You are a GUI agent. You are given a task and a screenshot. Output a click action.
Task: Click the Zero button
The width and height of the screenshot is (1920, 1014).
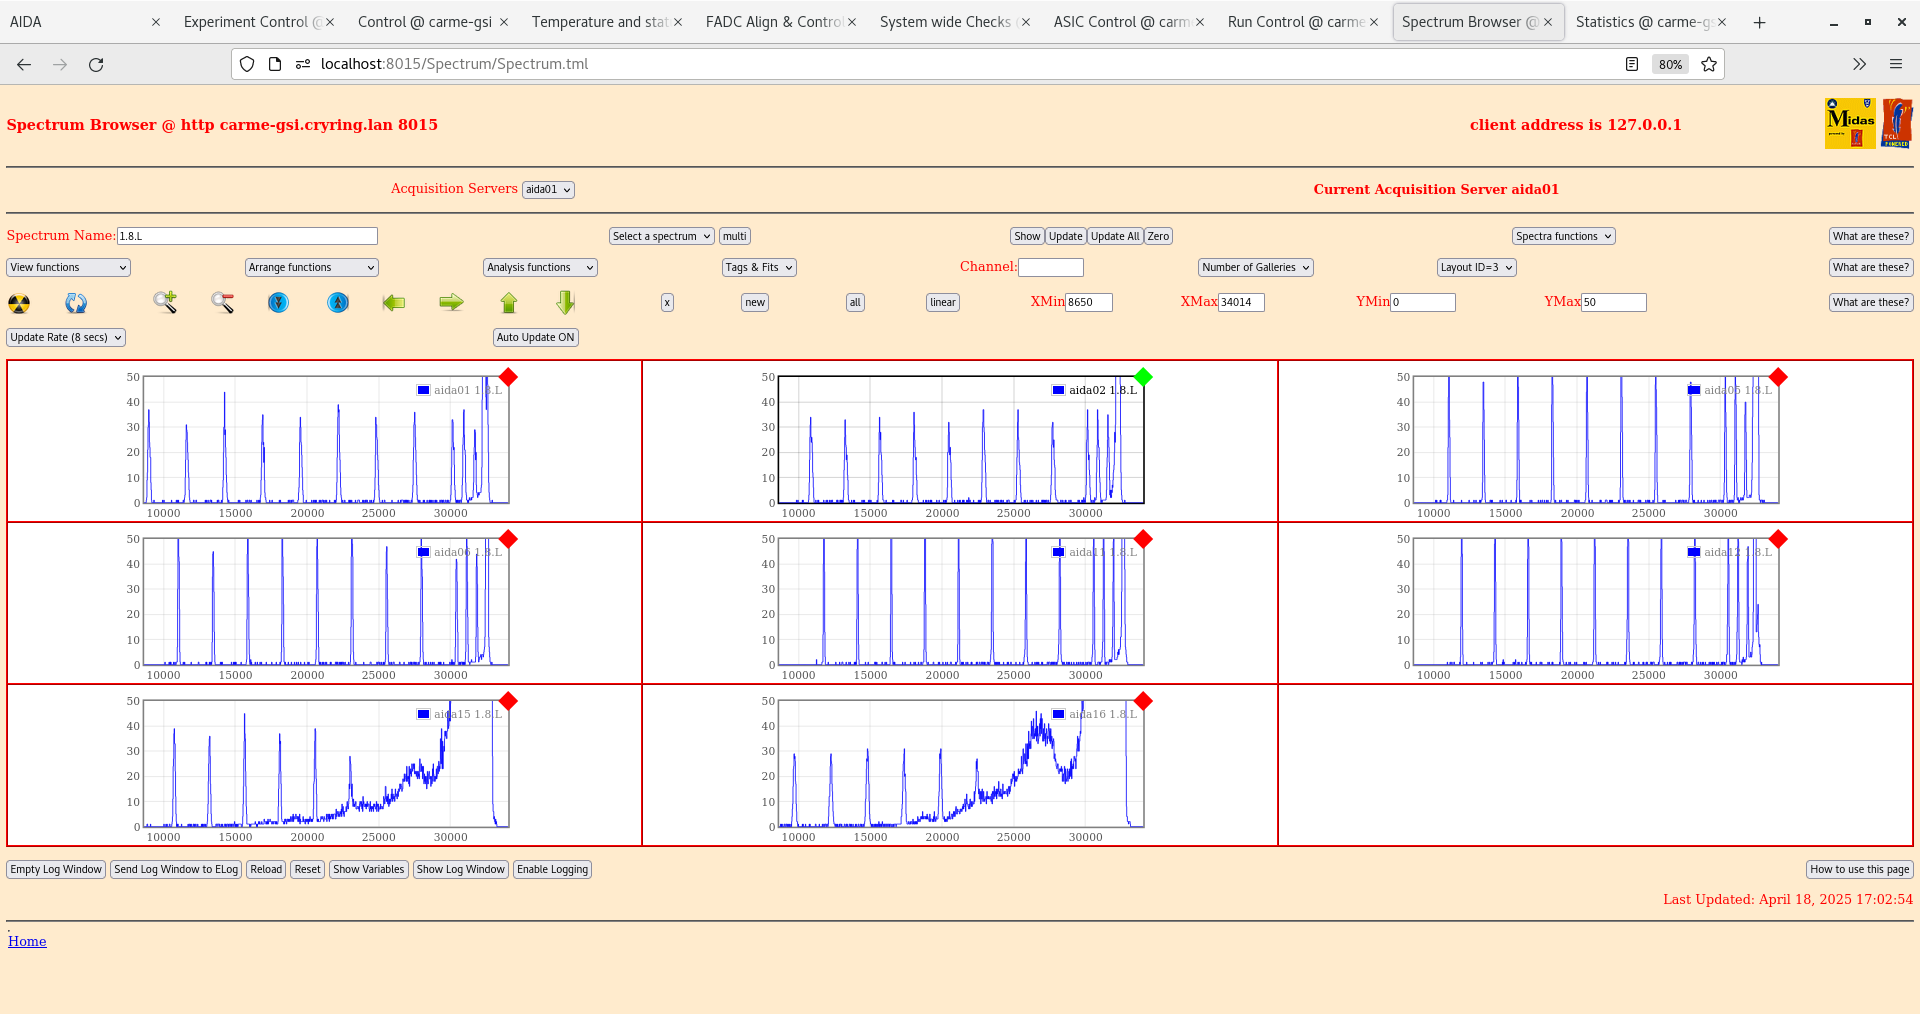pos(1158,236)
